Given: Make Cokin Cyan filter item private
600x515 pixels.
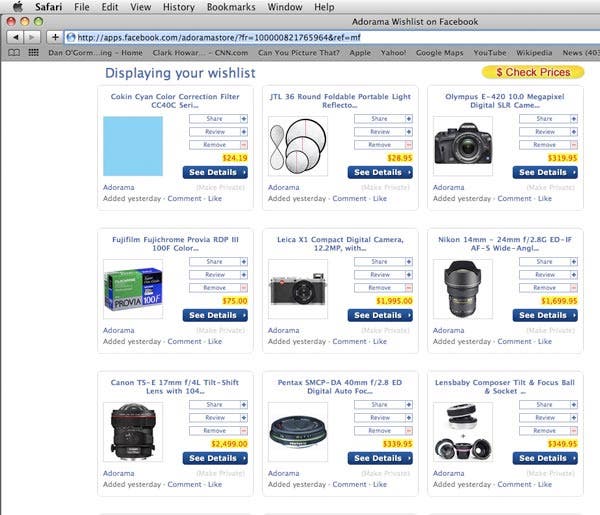Looking at the screenshot, I should click(x=220, y=187).
